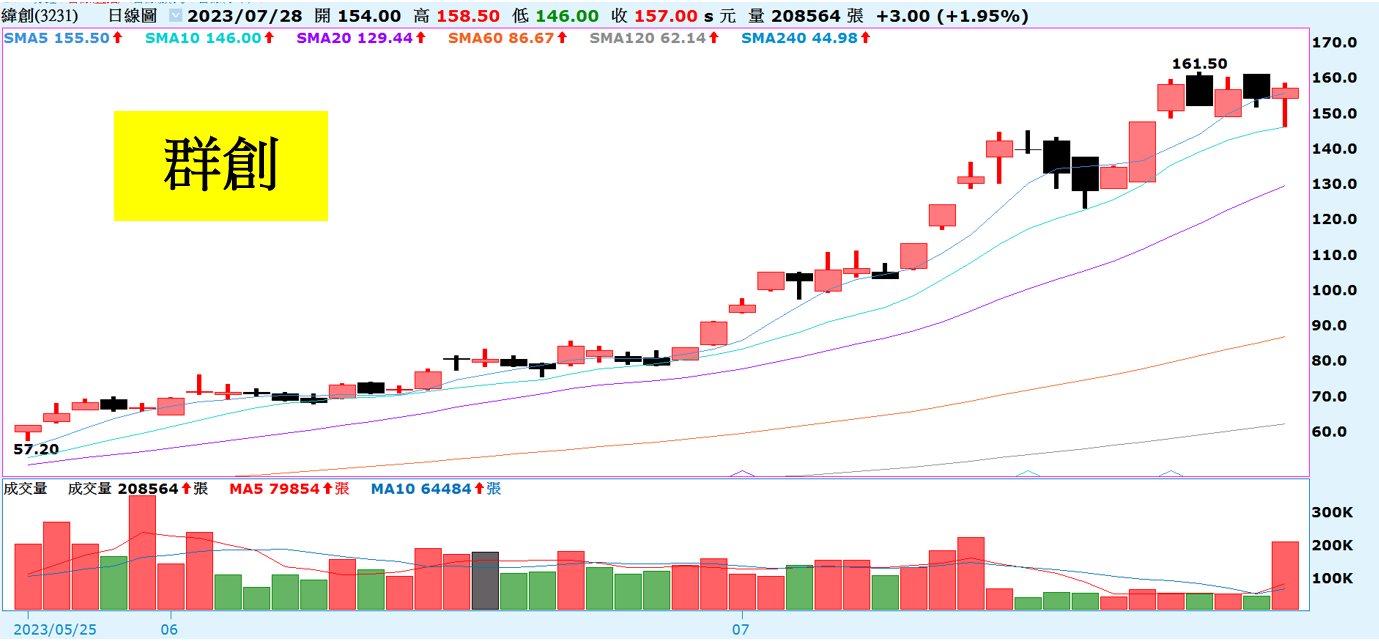Image resolution: width=1379 pixels, height=641 pixels.
Task: Select the gray volume bar in the chart
Action: coord(485,580)
